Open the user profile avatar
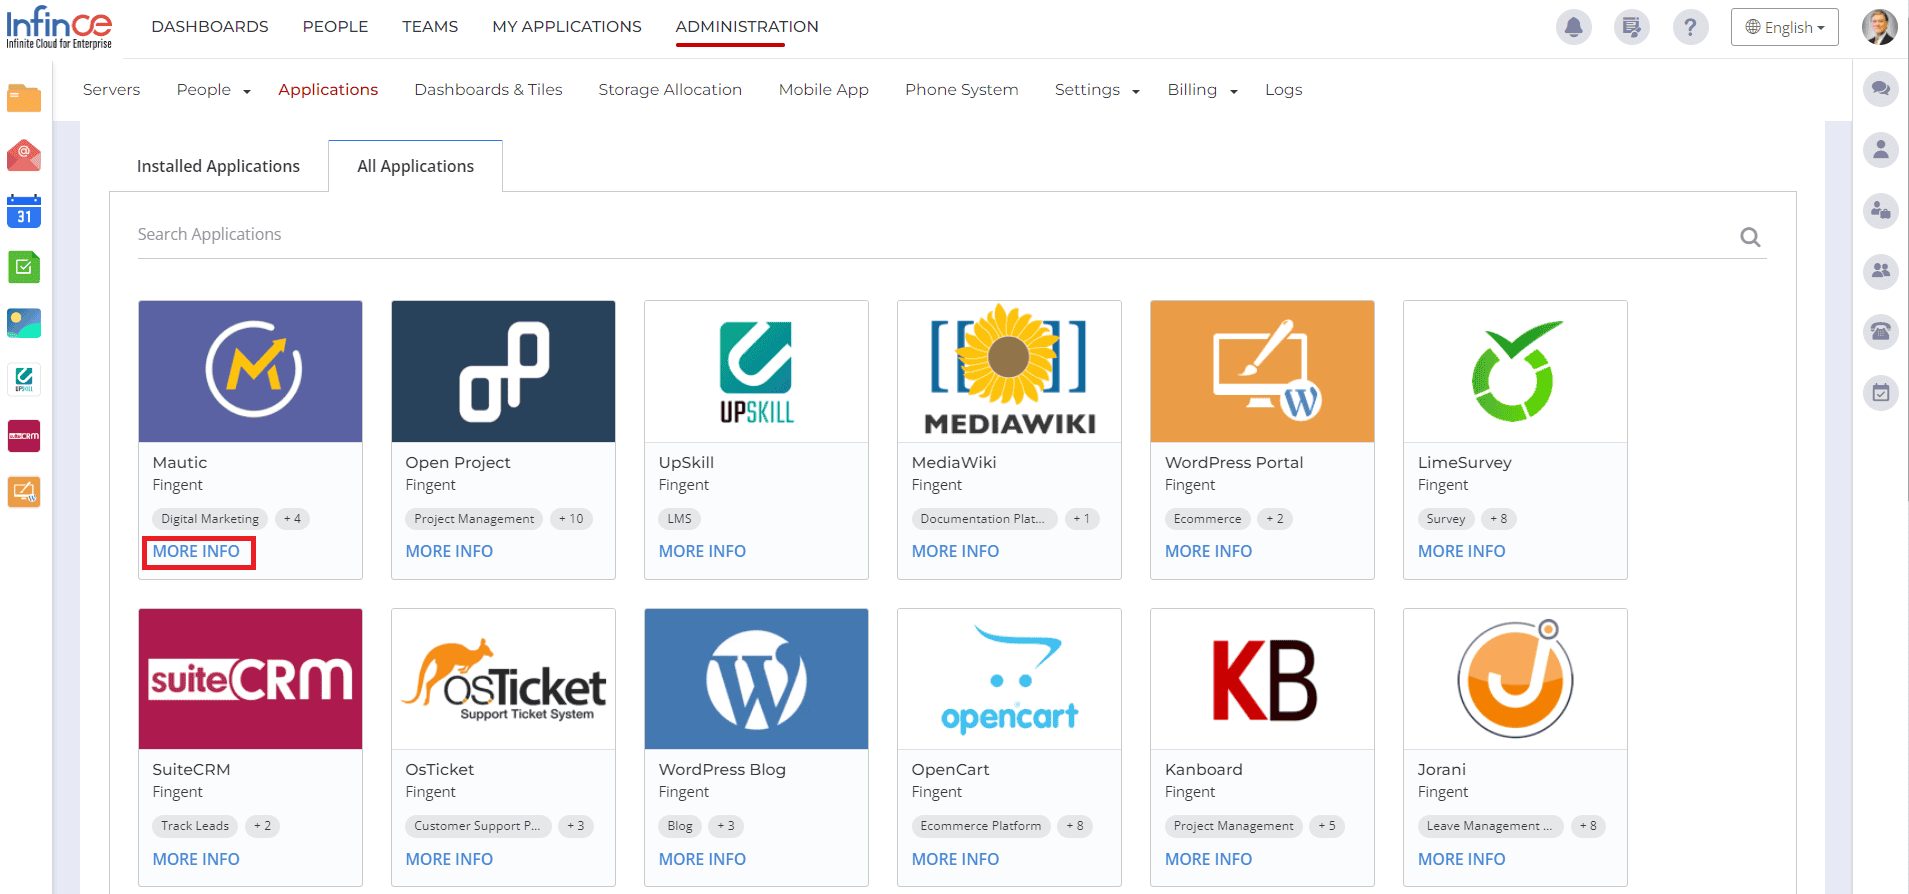1909x894 pixels. click(x=1879, y=27)
